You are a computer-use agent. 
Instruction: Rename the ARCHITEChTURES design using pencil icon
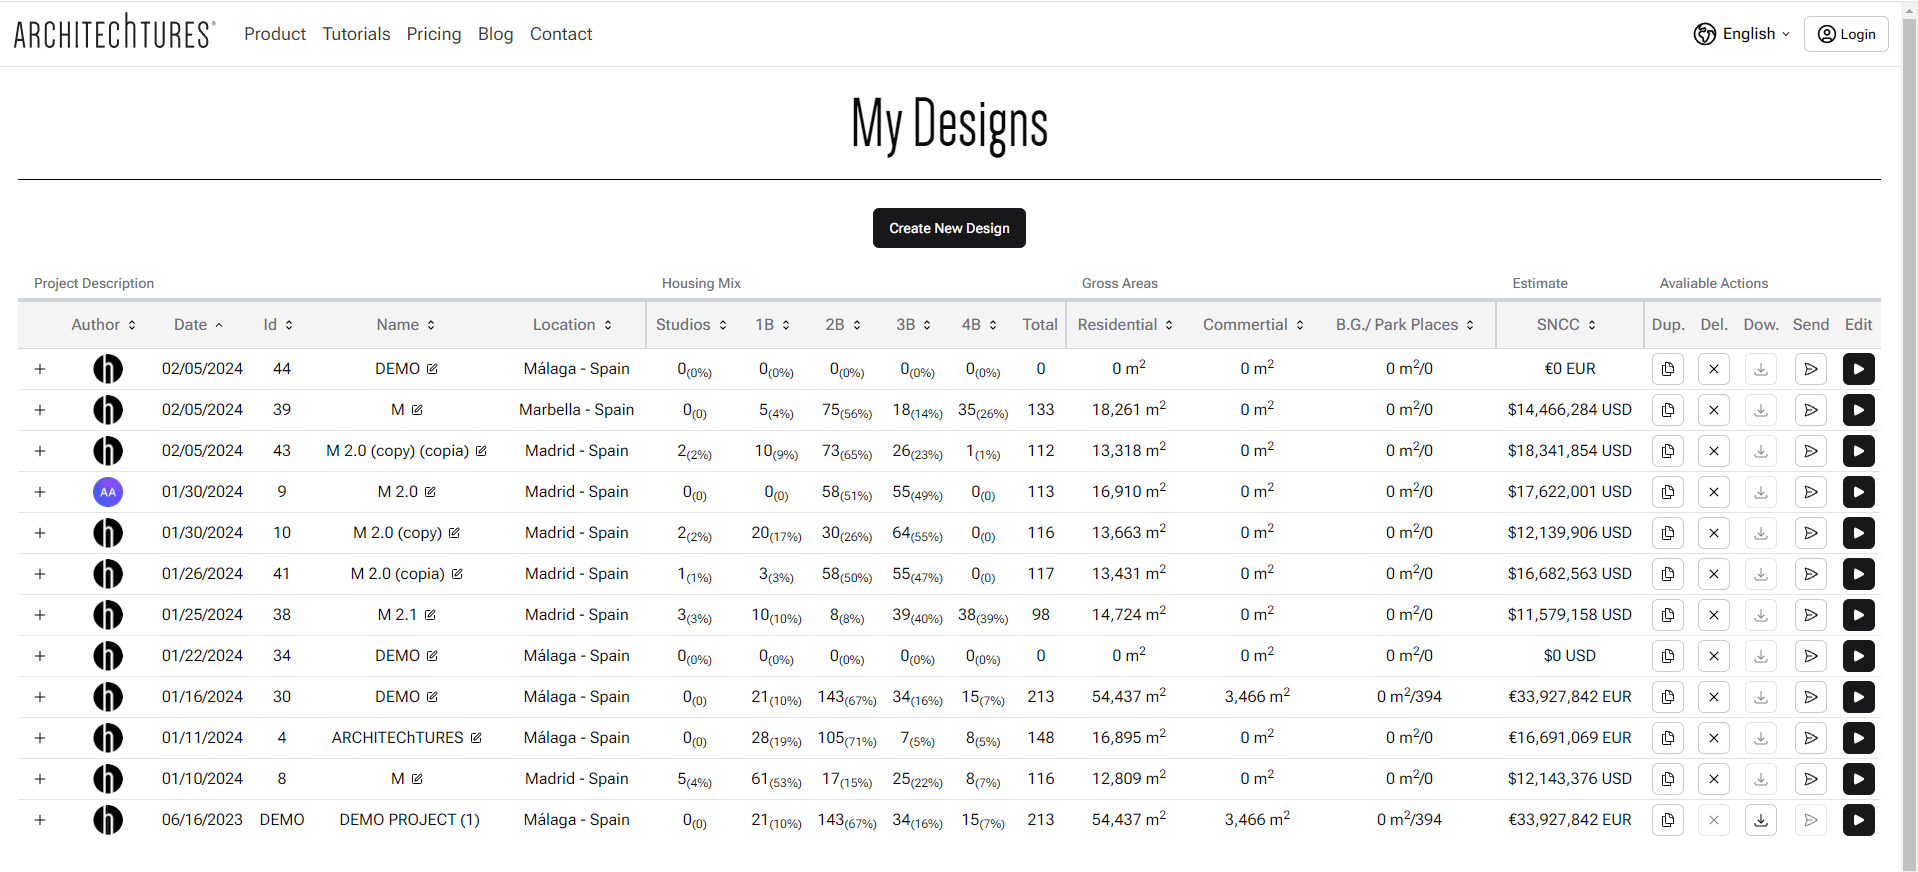click(x=476, y=738)
